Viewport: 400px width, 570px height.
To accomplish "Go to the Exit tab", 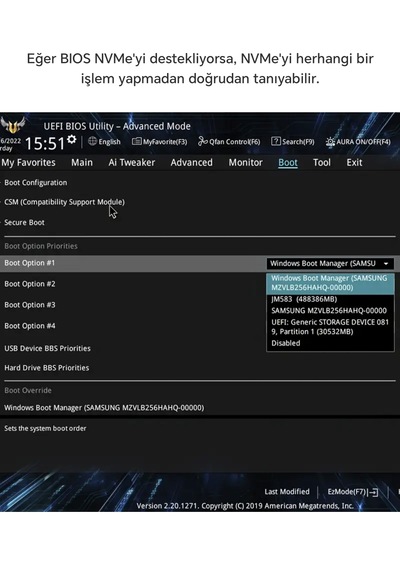I will click(354, 162).
